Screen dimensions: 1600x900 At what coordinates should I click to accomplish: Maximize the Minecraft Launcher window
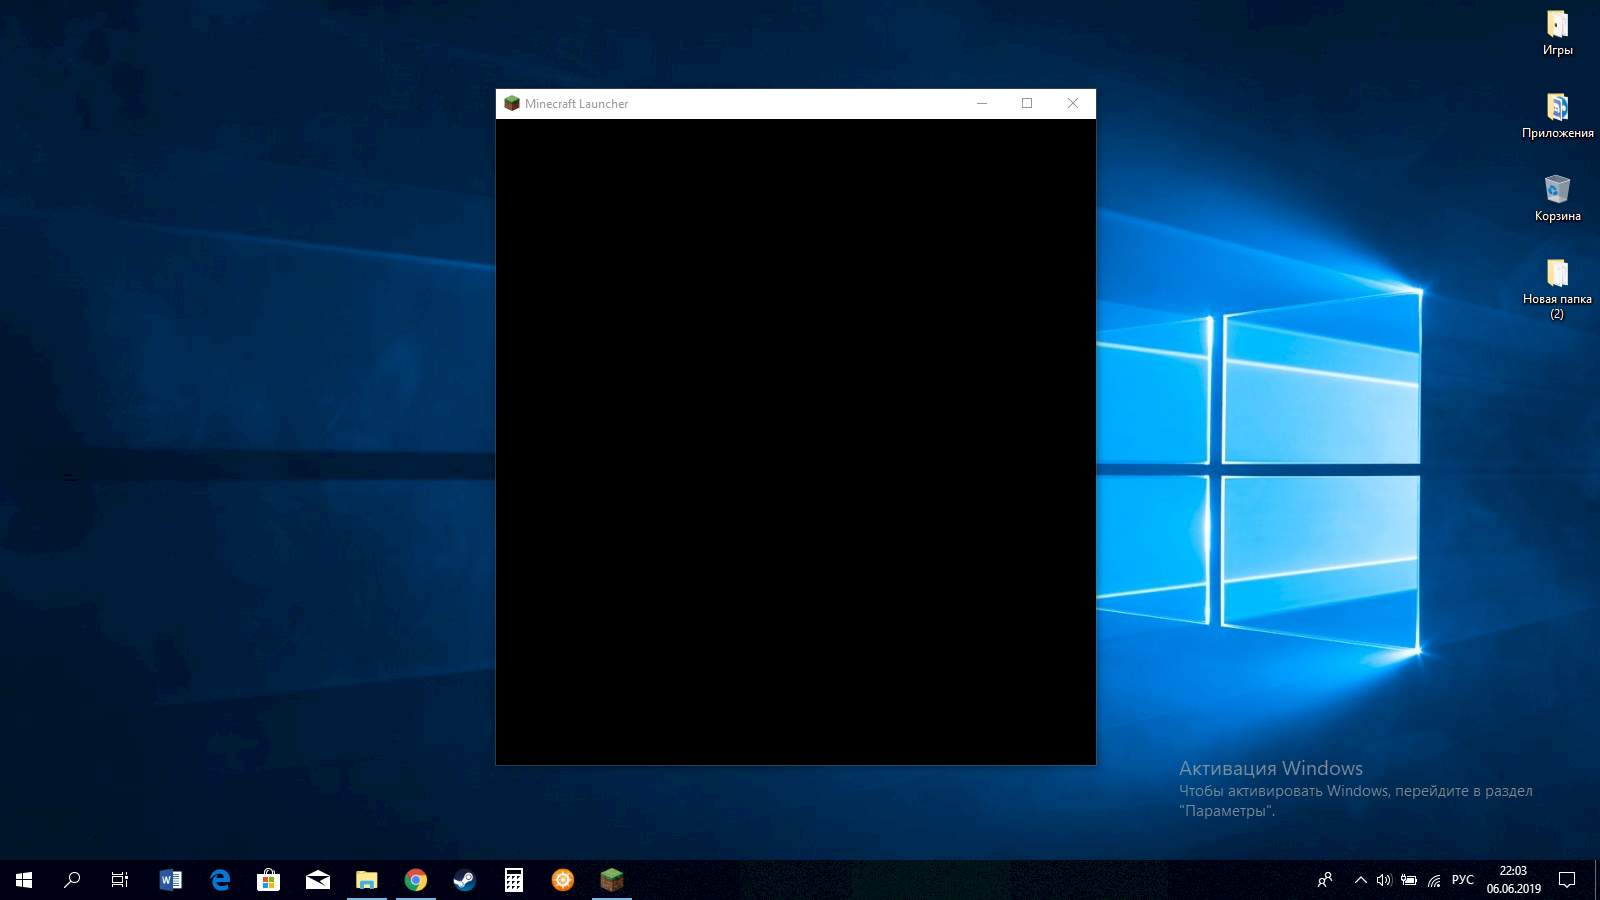[x=1027, y=103]
